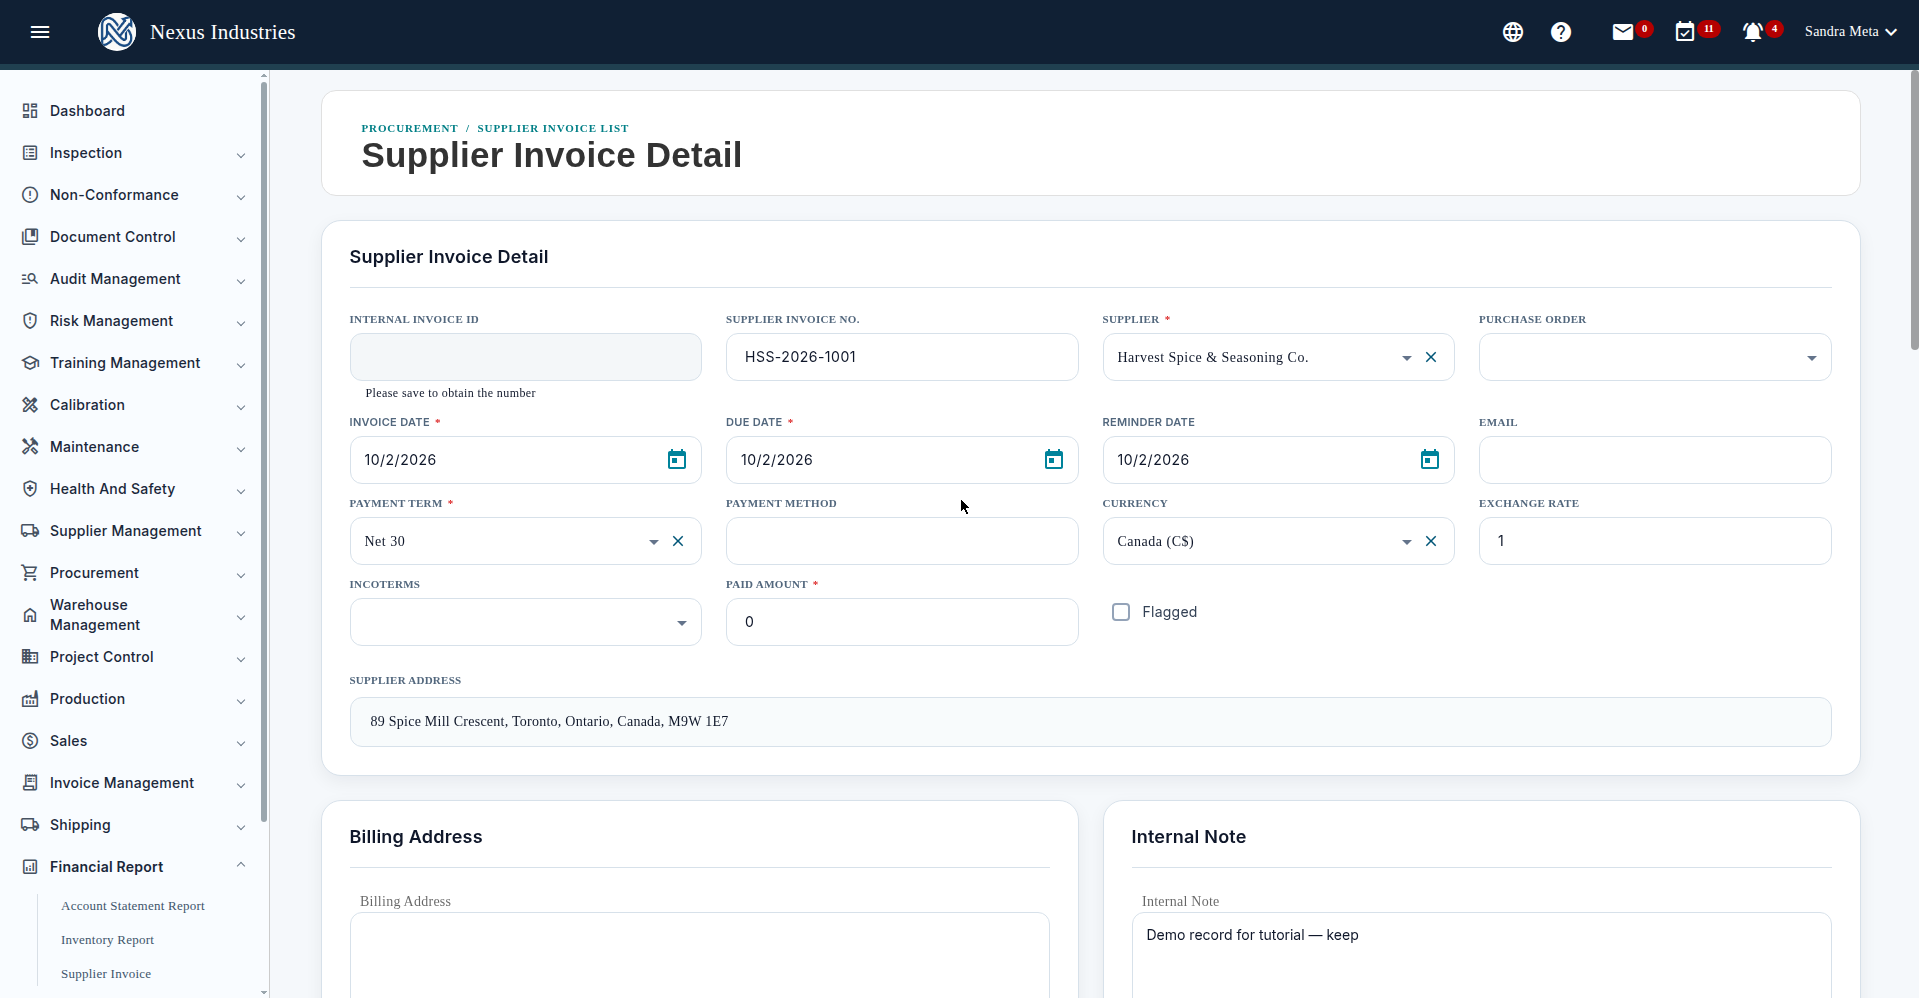Open the calendar tasks icon
Screen dimensions: 1919x998
click(1685, 32)
